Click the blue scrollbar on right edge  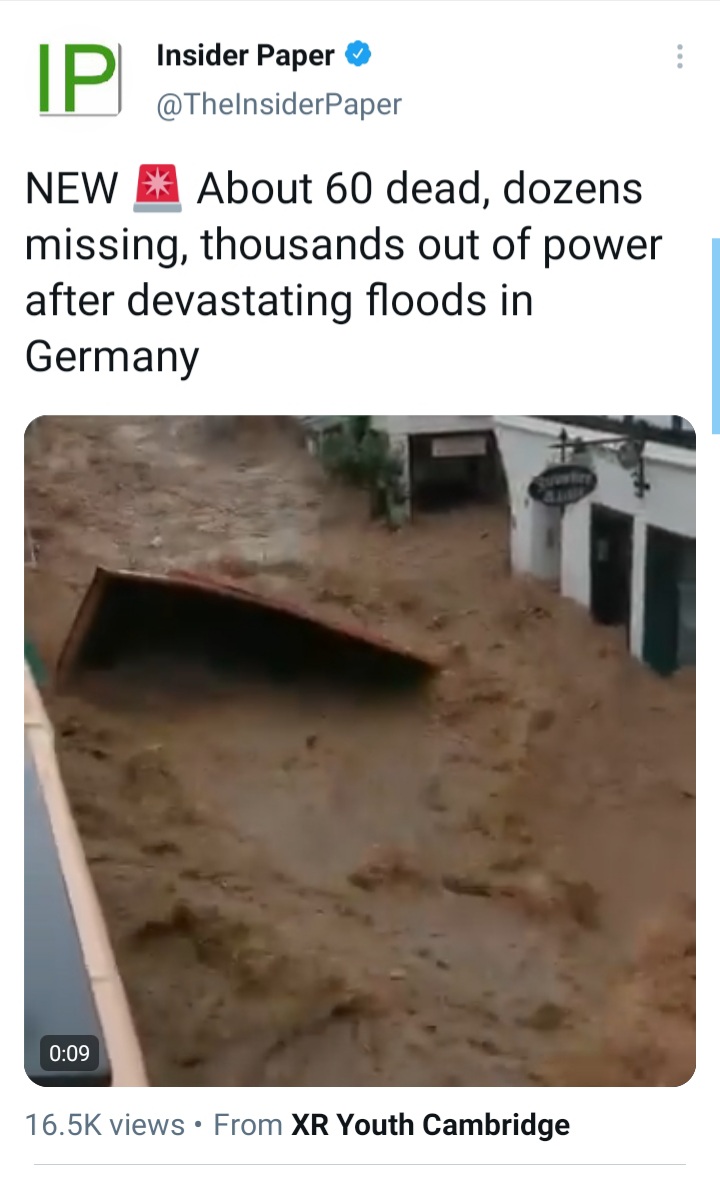715,326
